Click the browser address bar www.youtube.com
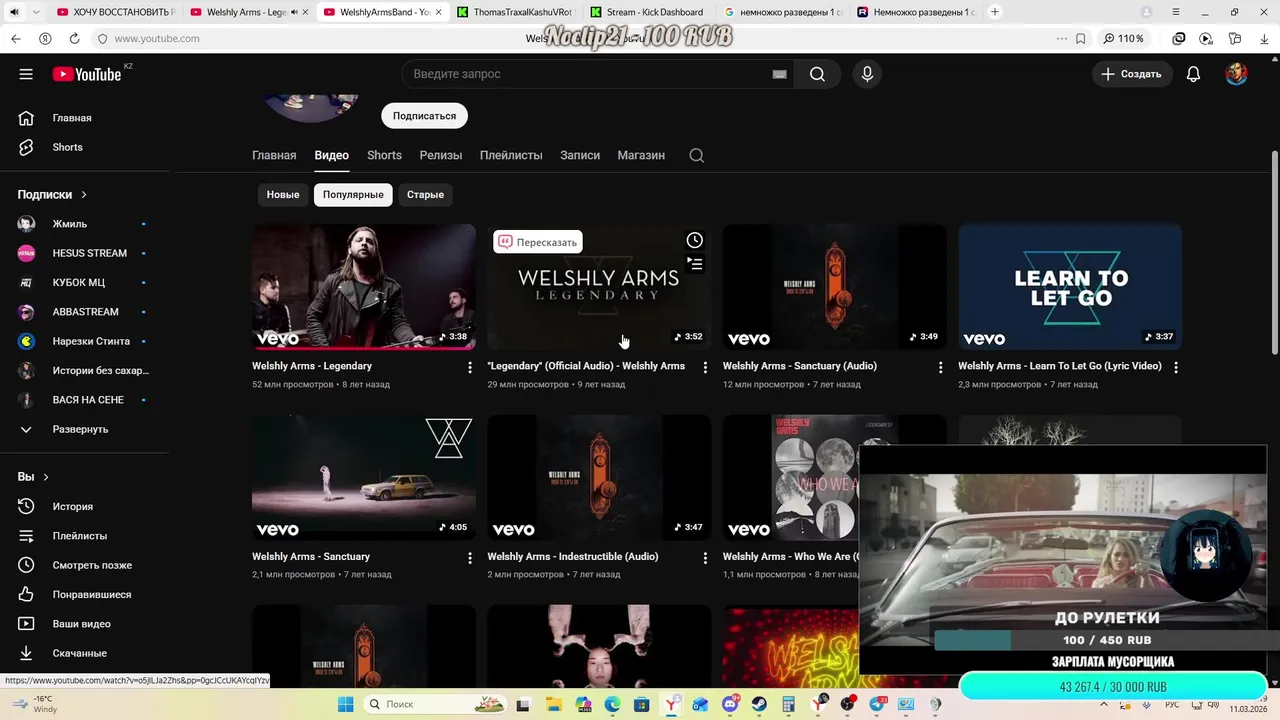Image resolution: width=1280 pixels, height=720 pixels. pyautogui.click(x=157, y=38)
